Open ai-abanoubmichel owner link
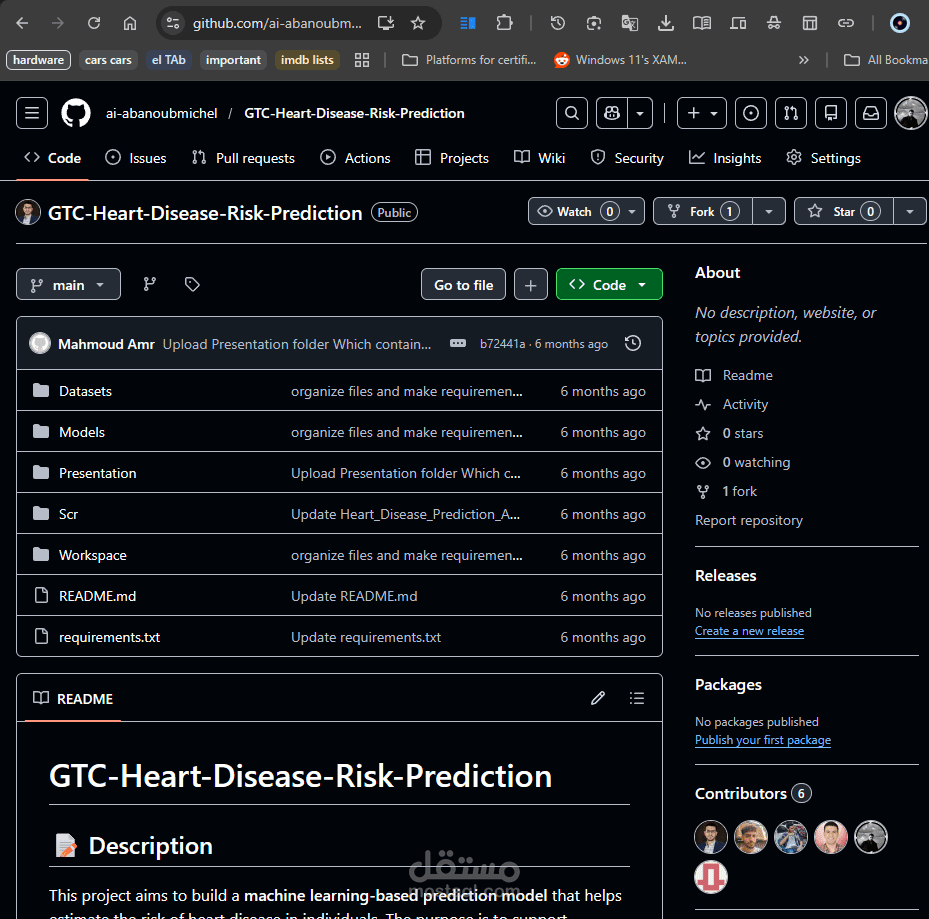The width and height of the screenshot is (929, 919). tap(162, 113)
